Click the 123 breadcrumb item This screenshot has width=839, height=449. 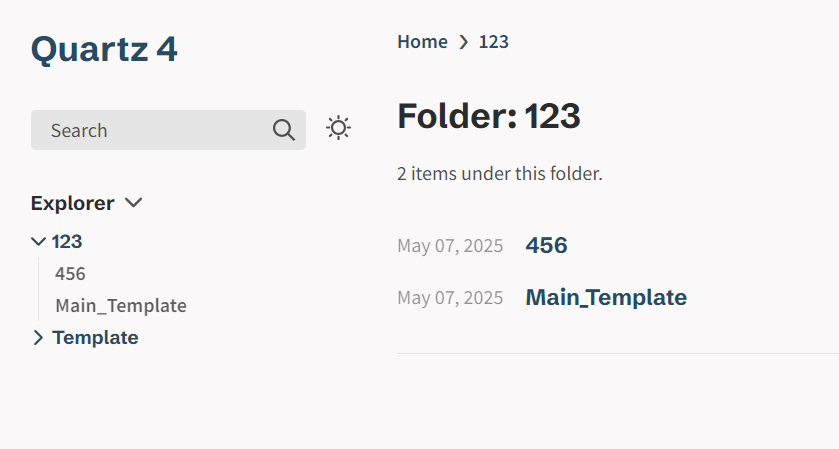(493, 42)
